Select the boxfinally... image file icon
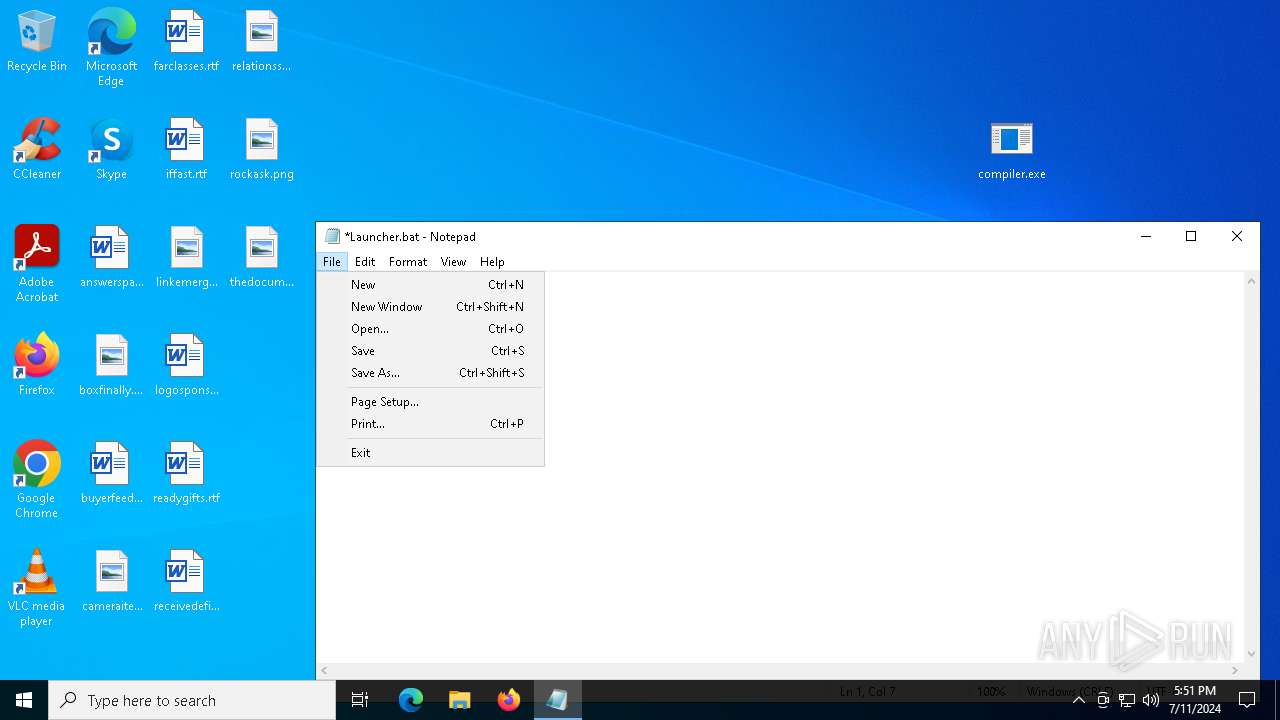The image size is (1280, 720). click(x=111, y=366)
